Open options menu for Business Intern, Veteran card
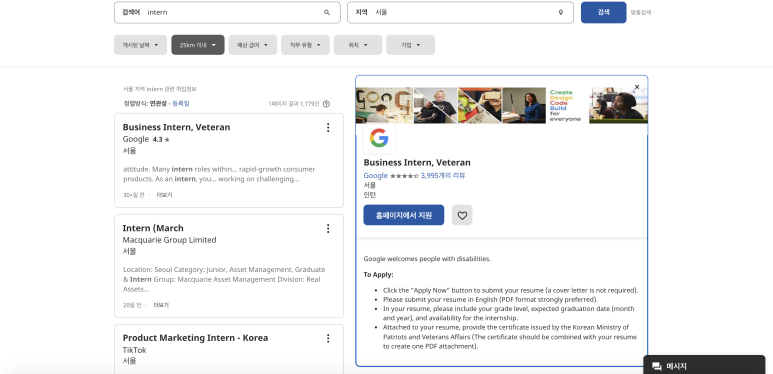This screenshot has width=773, height=374. (x=328, y=128)
